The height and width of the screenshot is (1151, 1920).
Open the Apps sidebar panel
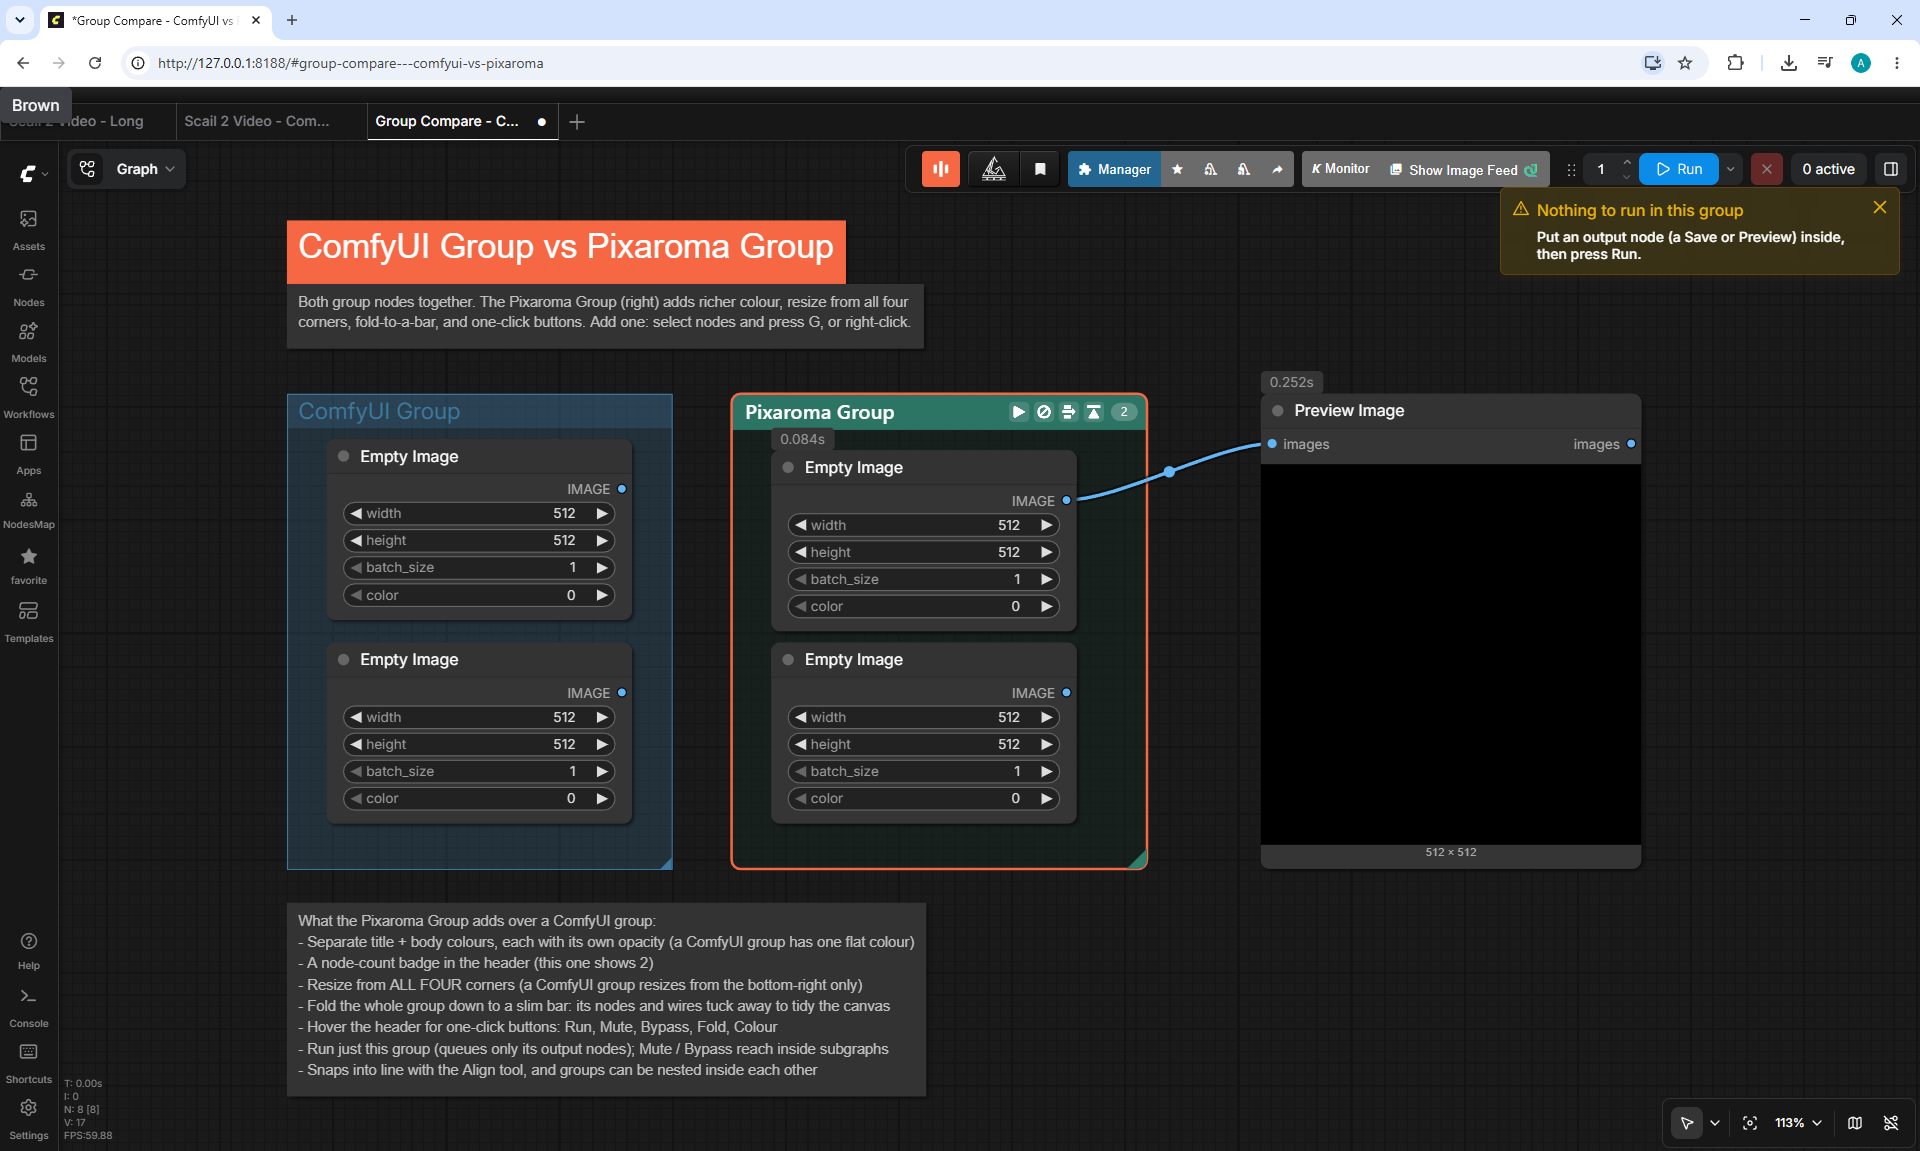pos(29,454)
